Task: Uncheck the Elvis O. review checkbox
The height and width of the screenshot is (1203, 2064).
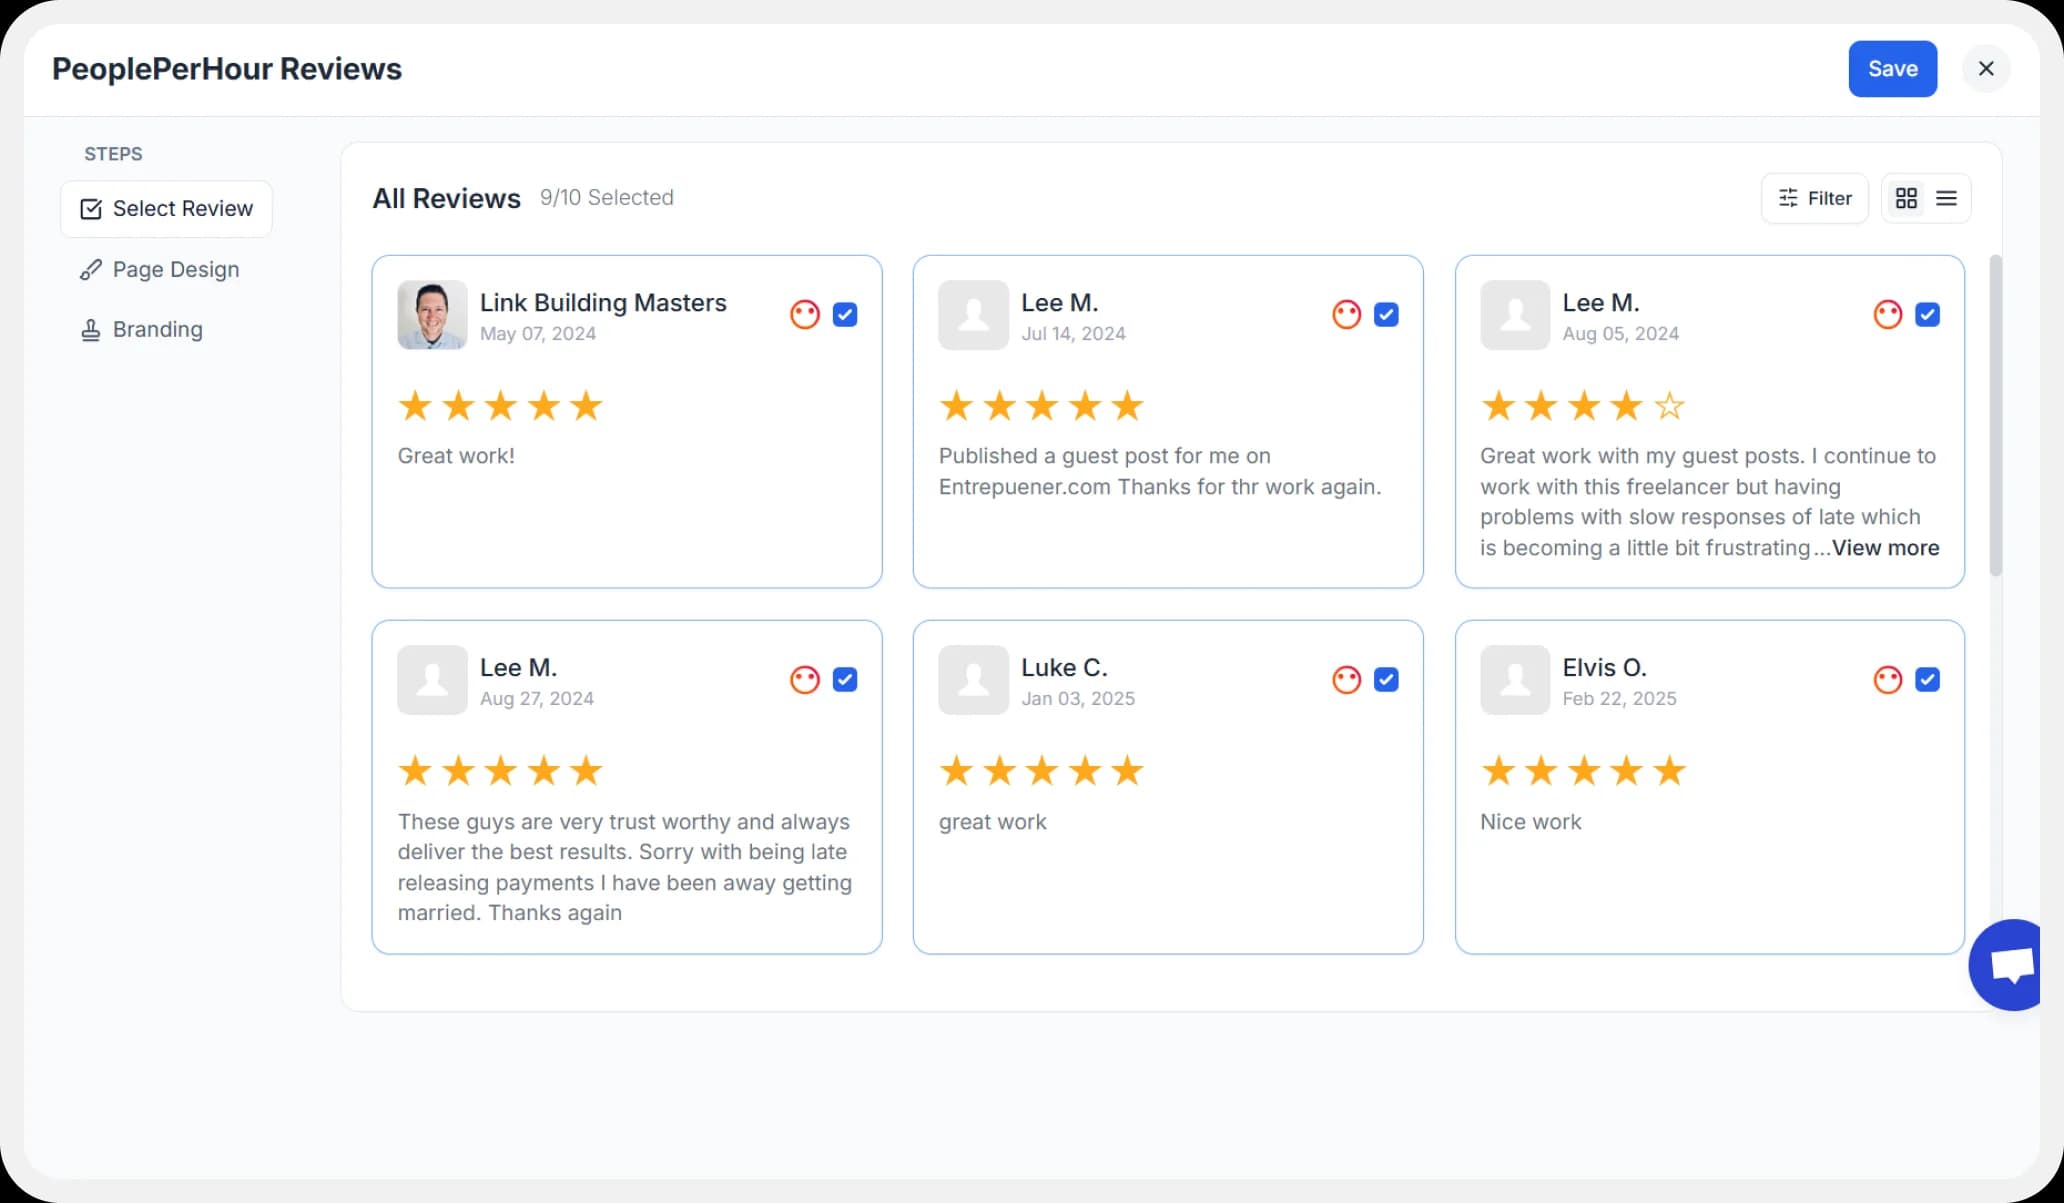Action: [x=1928, y=679]
